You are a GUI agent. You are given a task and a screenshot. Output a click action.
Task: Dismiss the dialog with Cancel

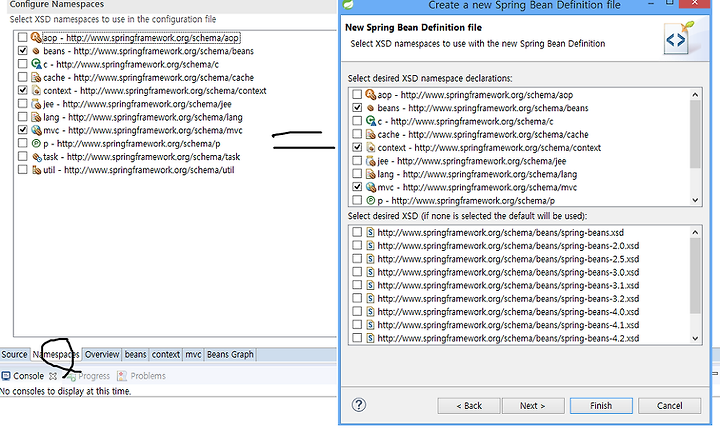click(x=669, y=406)
